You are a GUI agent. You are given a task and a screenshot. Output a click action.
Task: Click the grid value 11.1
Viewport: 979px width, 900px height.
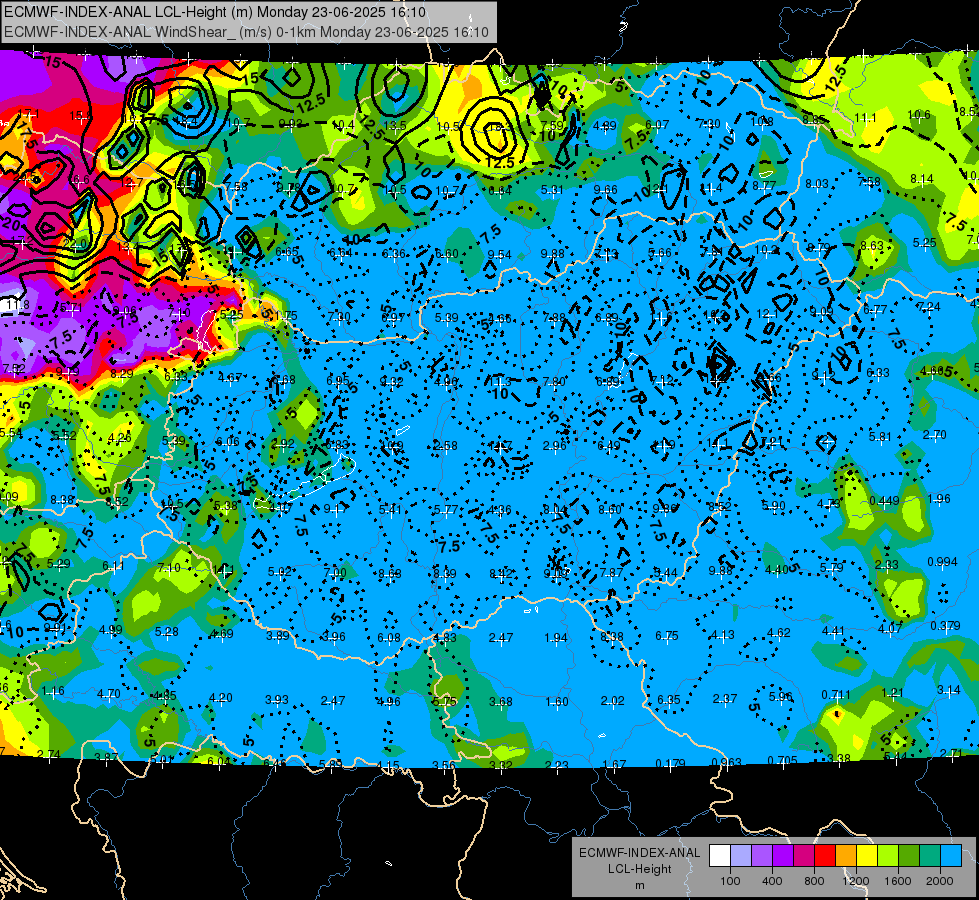click(865, 117)
